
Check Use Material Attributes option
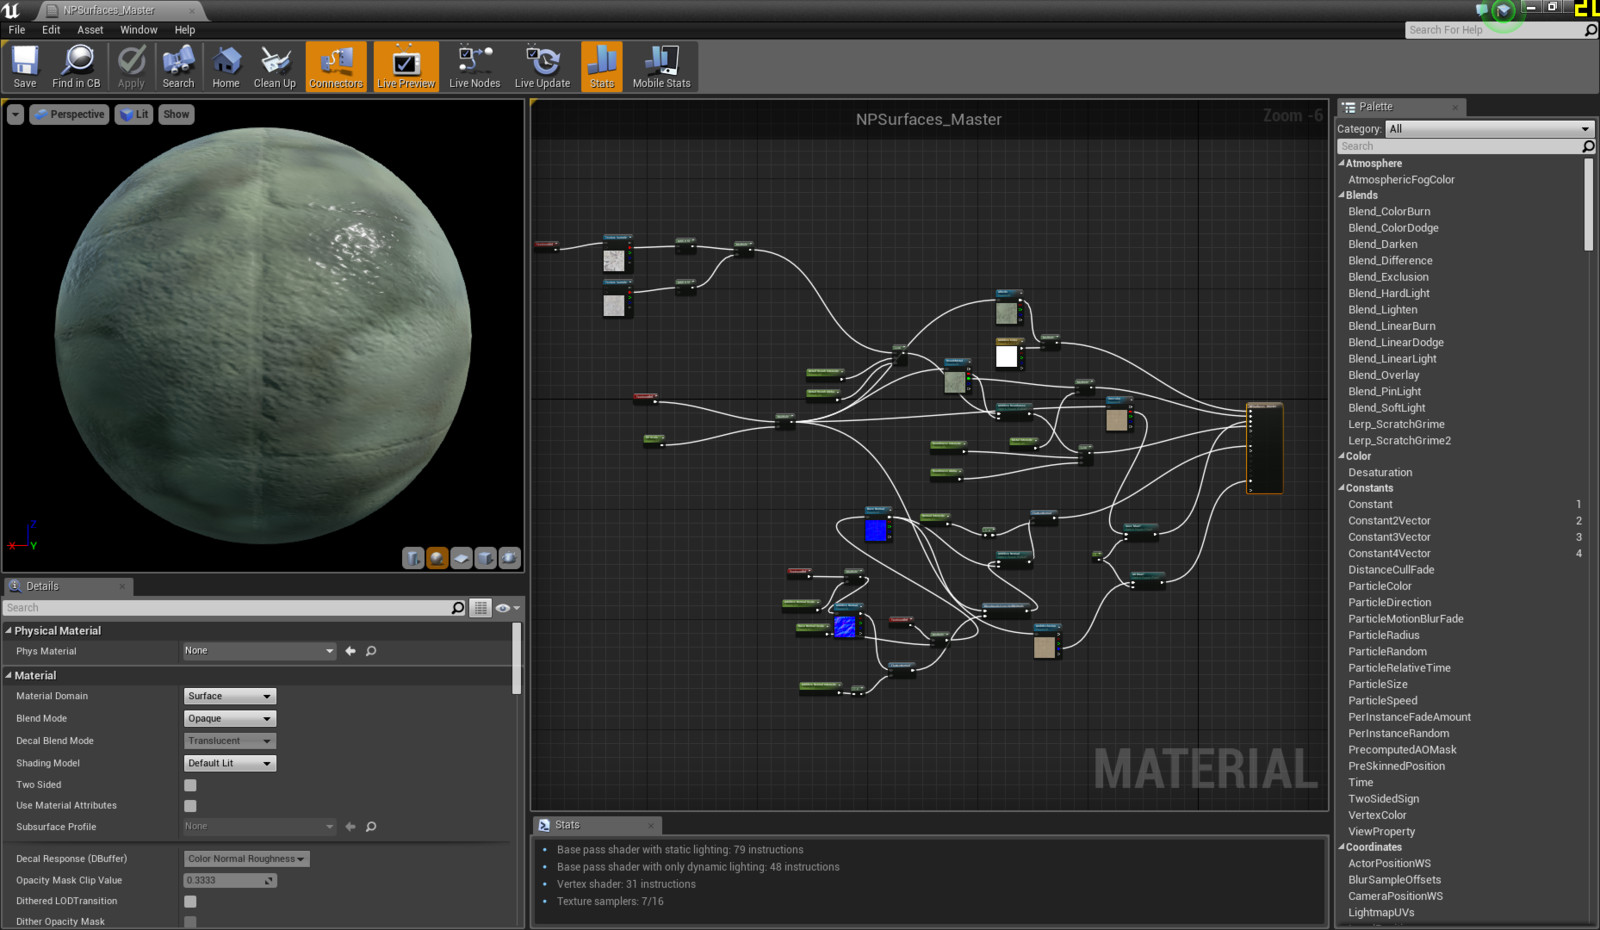pos(190,806)
